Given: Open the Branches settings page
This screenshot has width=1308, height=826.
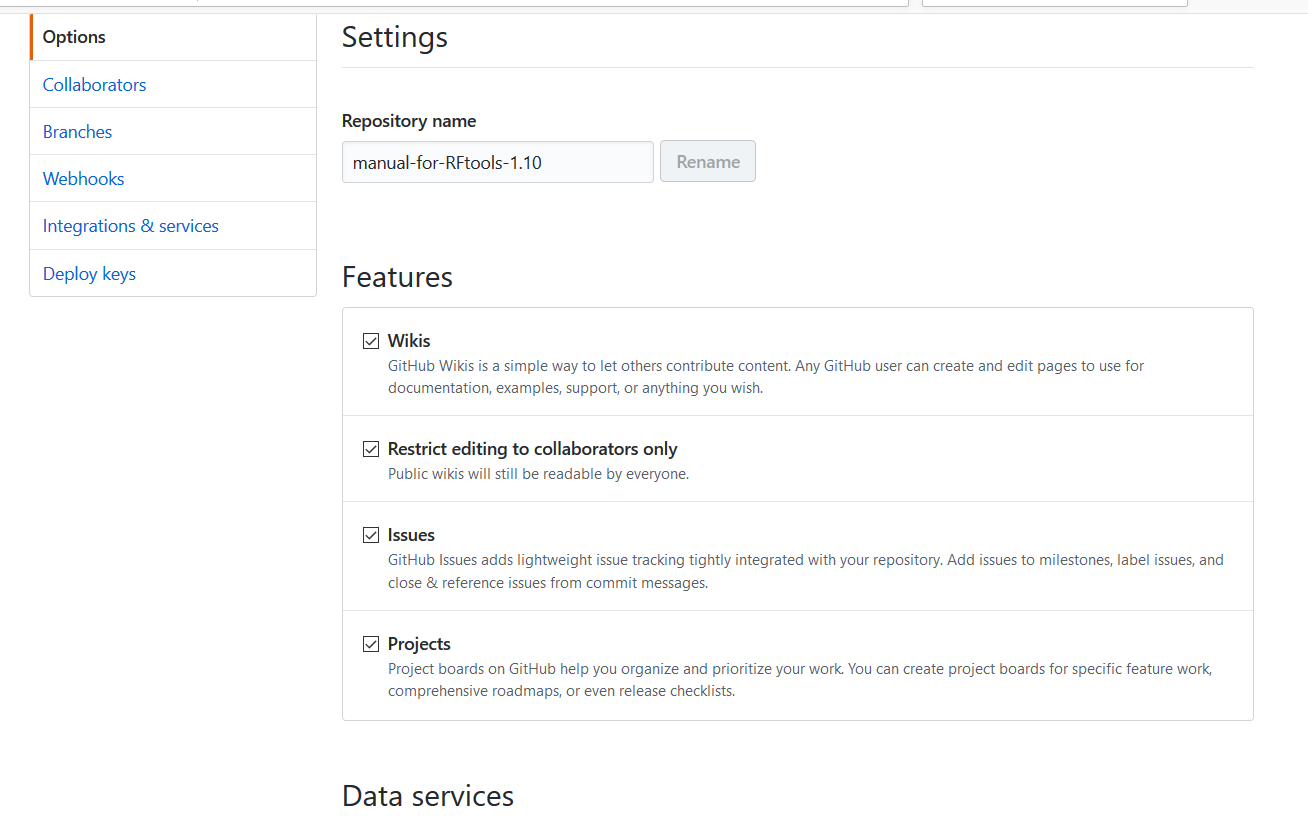Looking at the screenshot, I should (x=77, y=132).
